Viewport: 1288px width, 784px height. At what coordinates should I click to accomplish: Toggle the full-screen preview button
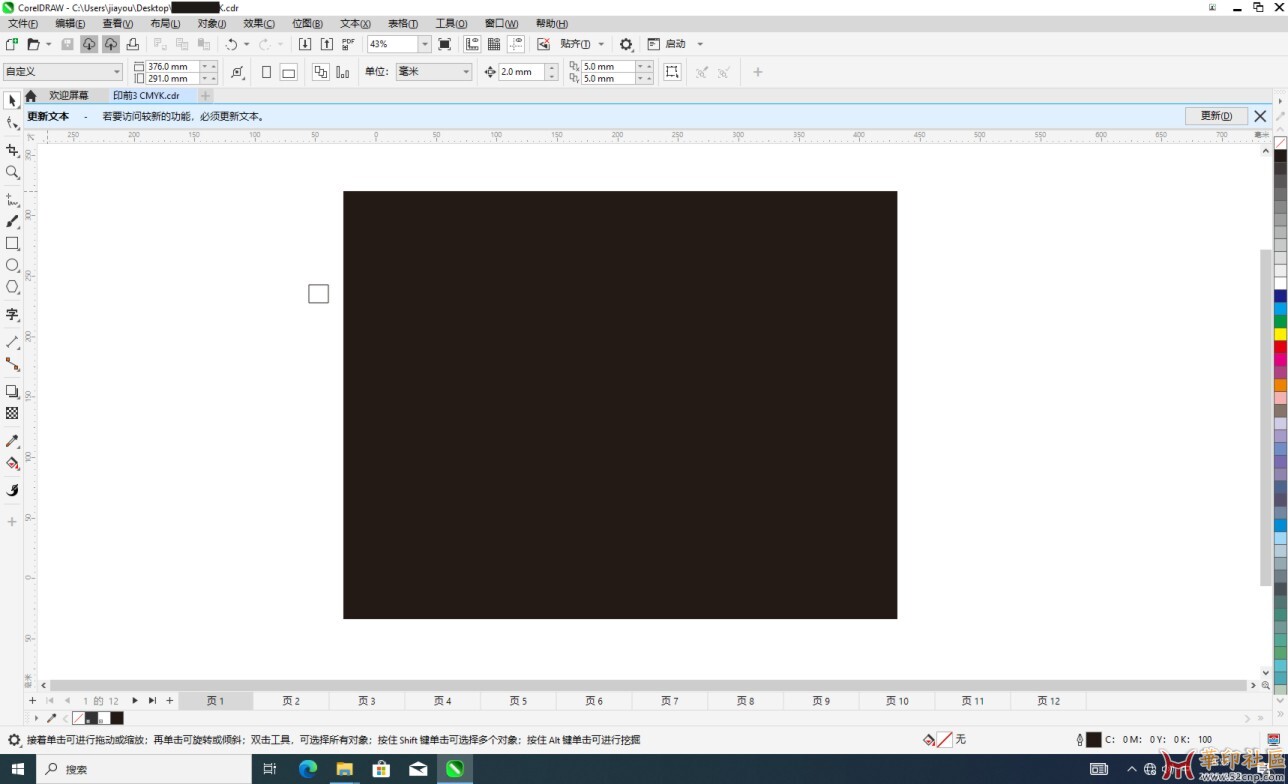[445, 44]
